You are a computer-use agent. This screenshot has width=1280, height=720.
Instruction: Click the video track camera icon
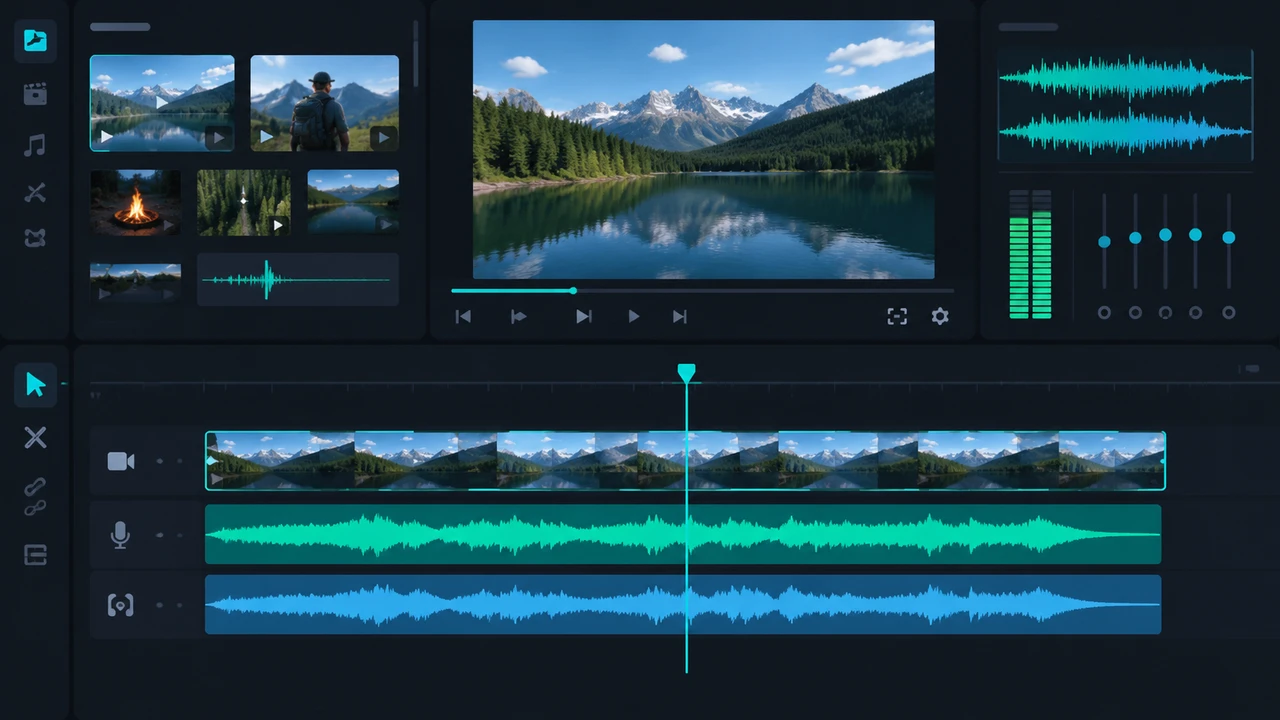point(121,461)
